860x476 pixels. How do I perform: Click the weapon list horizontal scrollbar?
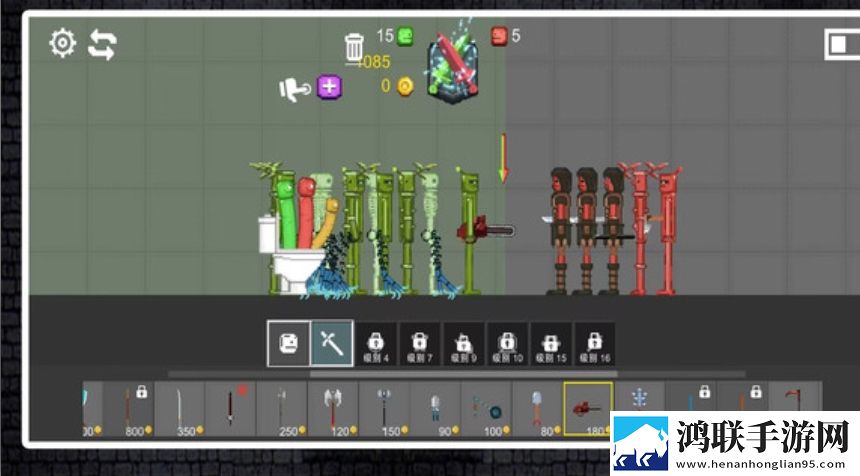click(463, 374)
